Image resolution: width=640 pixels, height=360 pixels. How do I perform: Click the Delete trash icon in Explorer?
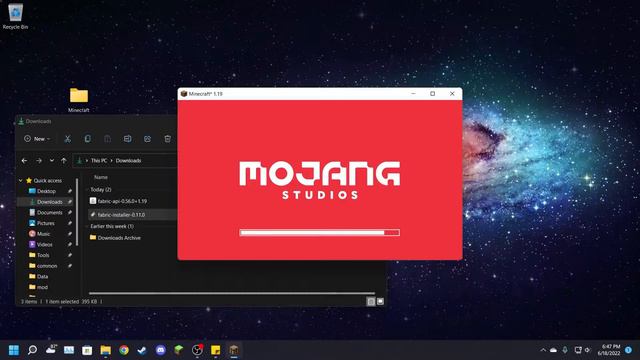[x=167, y=139]
